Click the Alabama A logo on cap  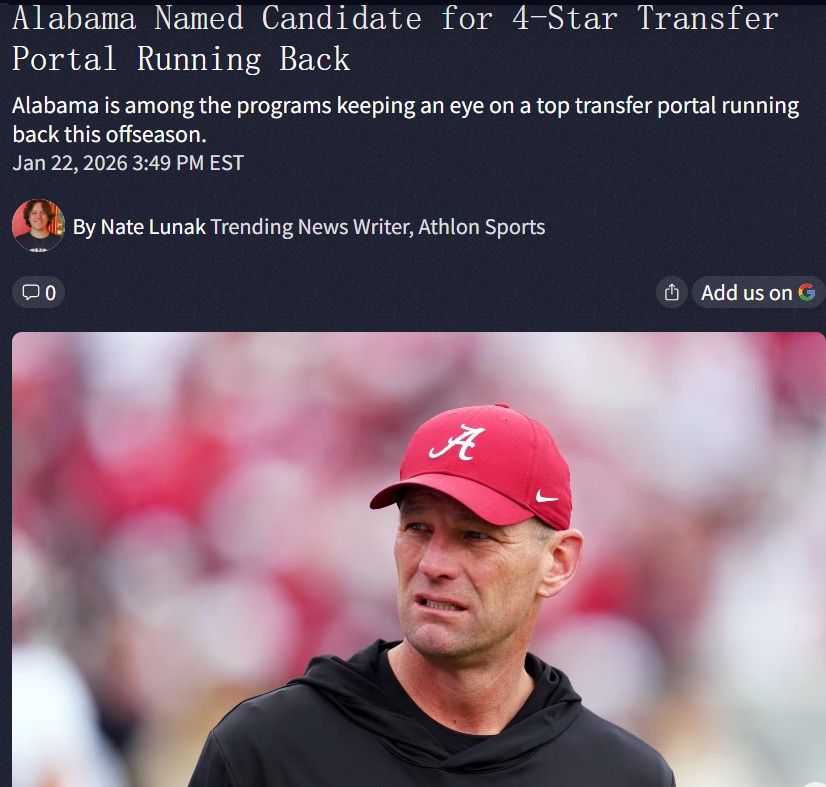pos(456,442)
